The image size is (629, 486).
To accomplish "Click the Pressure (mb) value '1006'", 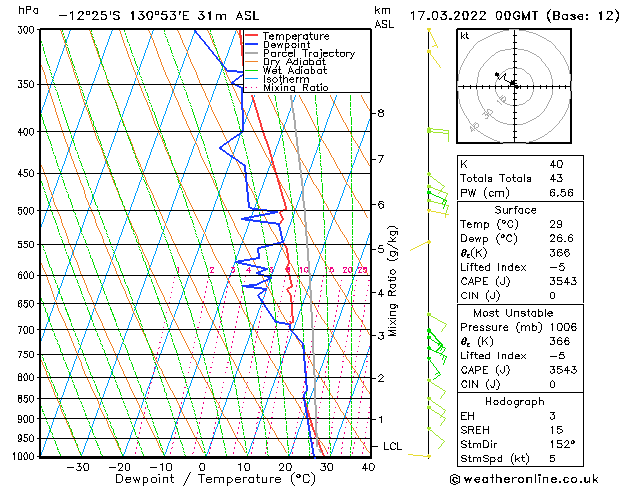I will tap(563, 327).
